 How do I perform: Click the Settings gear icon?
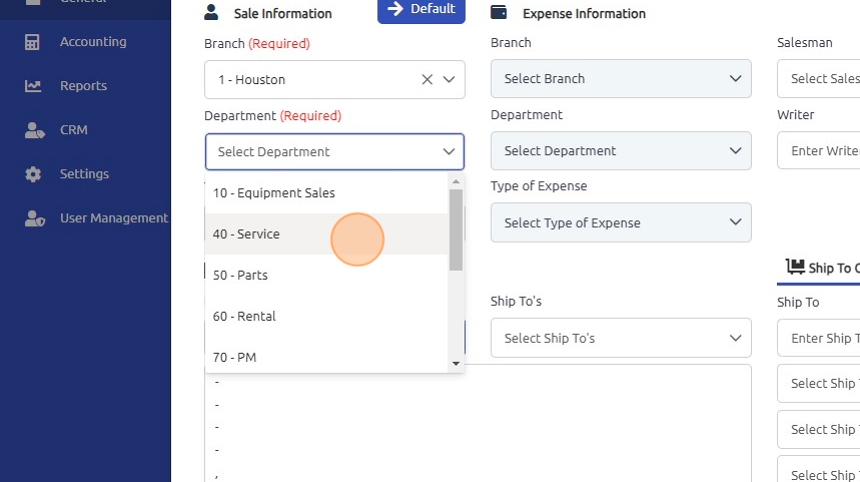33,174
